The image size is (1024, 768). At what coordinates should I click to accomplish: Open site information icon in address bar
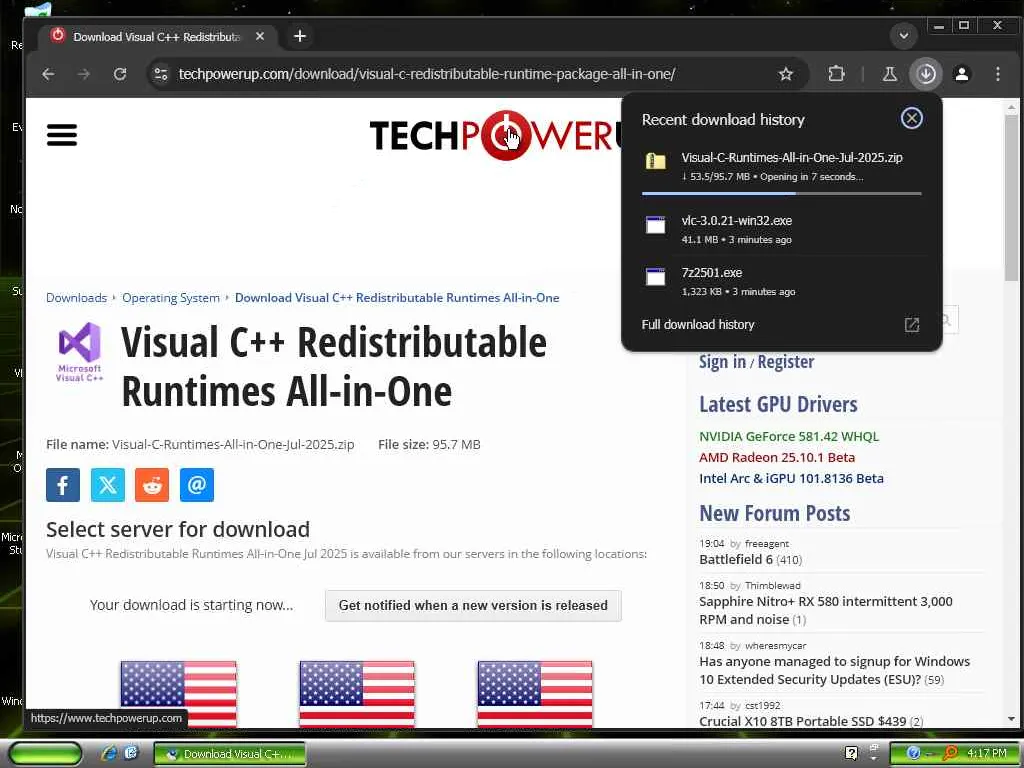pos(161,74)
